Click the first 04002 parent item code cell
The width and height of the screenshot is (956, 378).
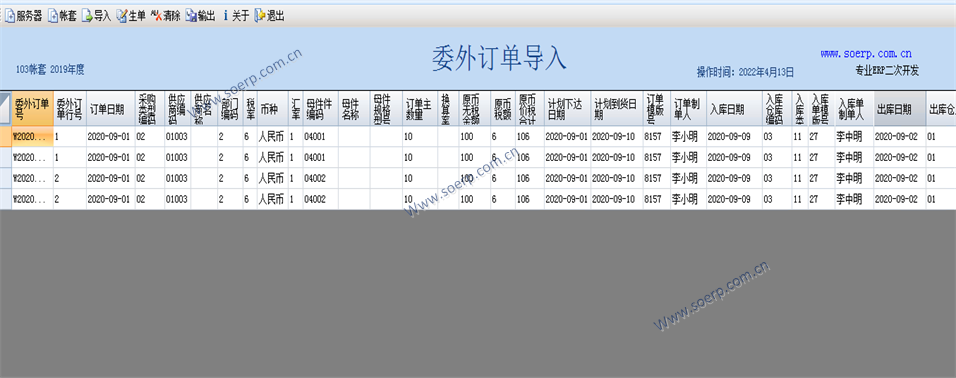click(320, 179)
